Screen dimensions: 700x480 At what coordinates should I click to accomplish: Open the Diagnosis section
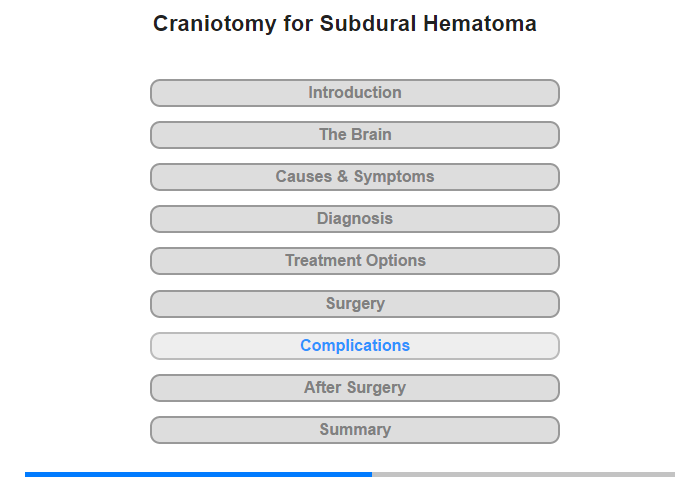[355, 219]
